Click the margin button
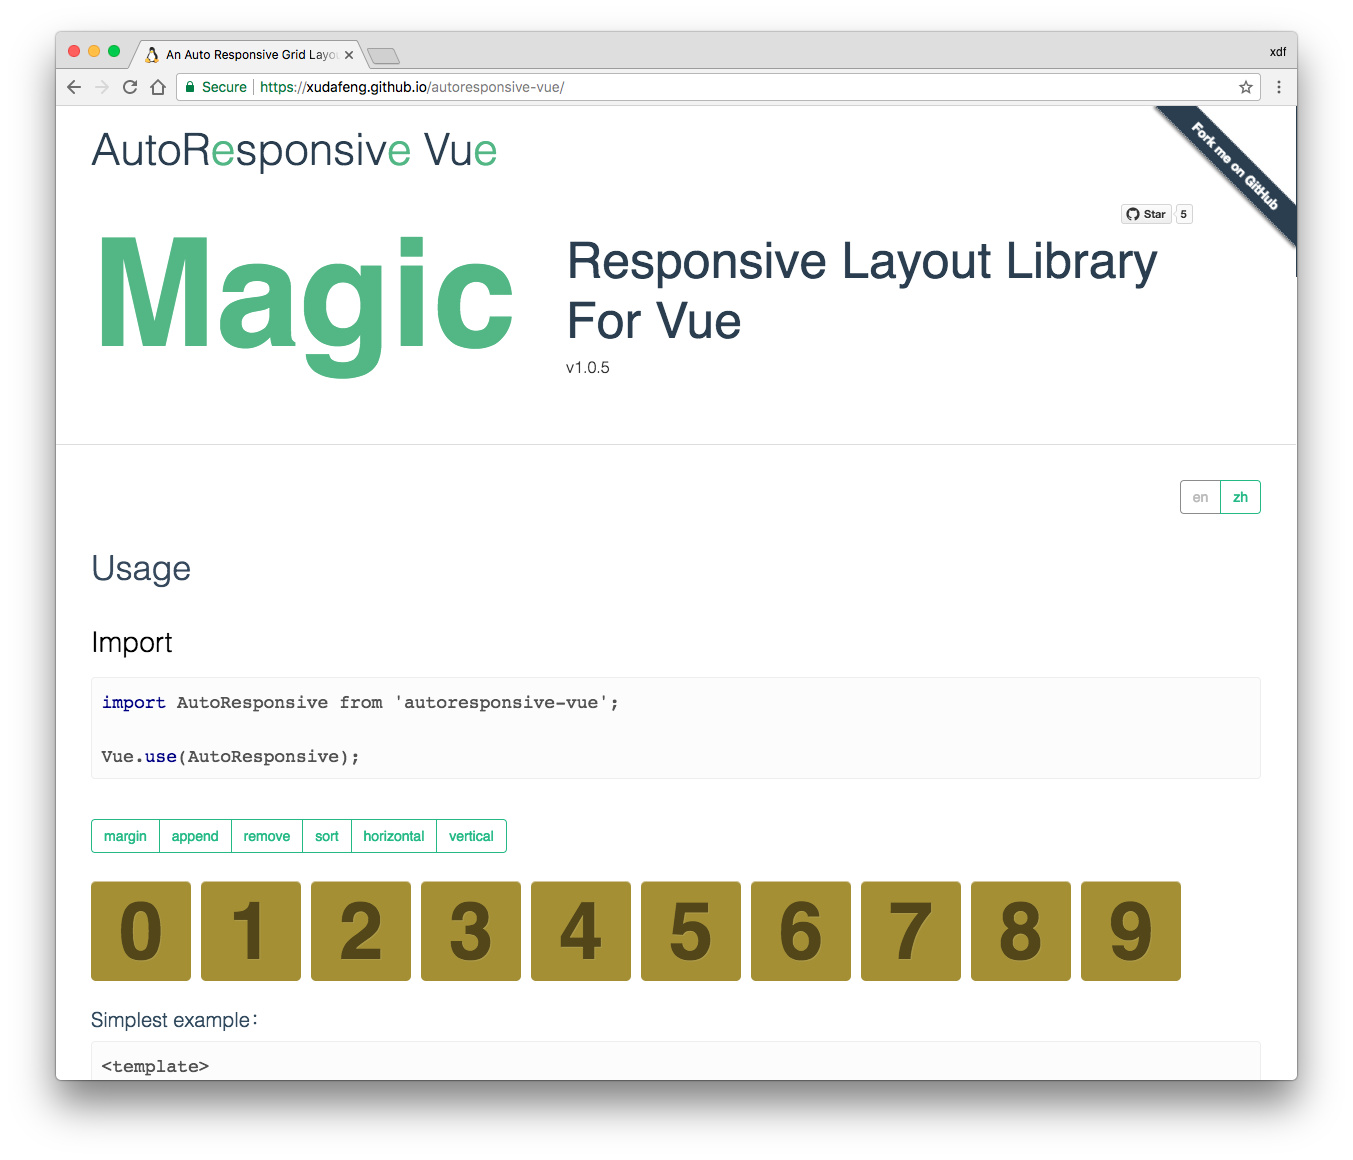This screenshot has width=1353, height=1160. (125, 836)
